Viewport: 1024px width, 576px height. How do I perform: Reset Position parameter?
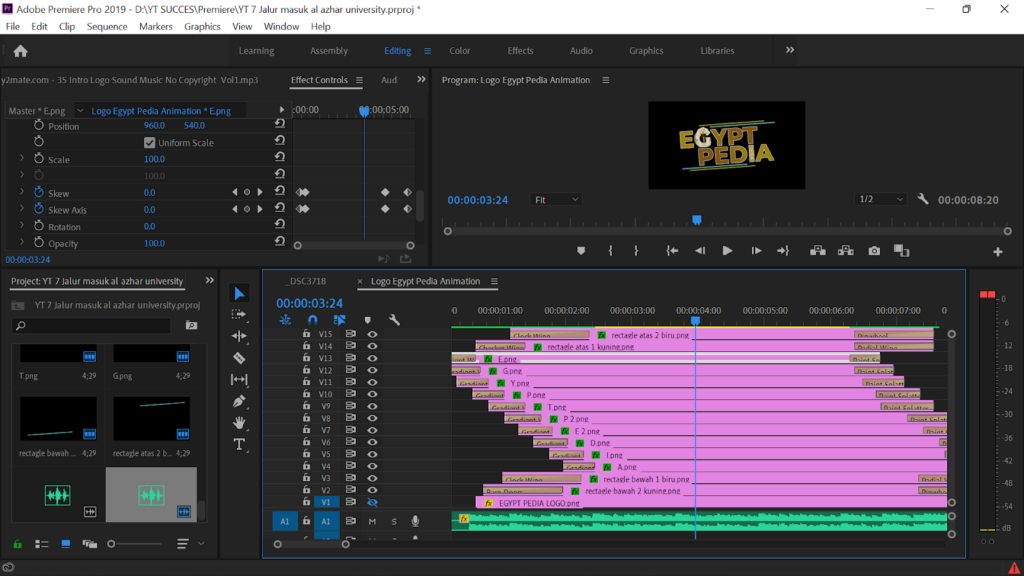(x=280, y=123)
